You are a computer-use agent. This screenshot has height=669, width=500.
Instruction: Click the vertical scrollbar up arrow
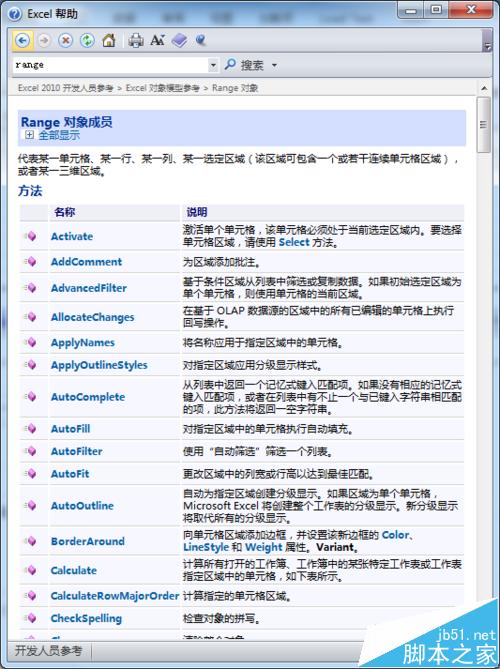pyautogui.click(x=484, y=89)
